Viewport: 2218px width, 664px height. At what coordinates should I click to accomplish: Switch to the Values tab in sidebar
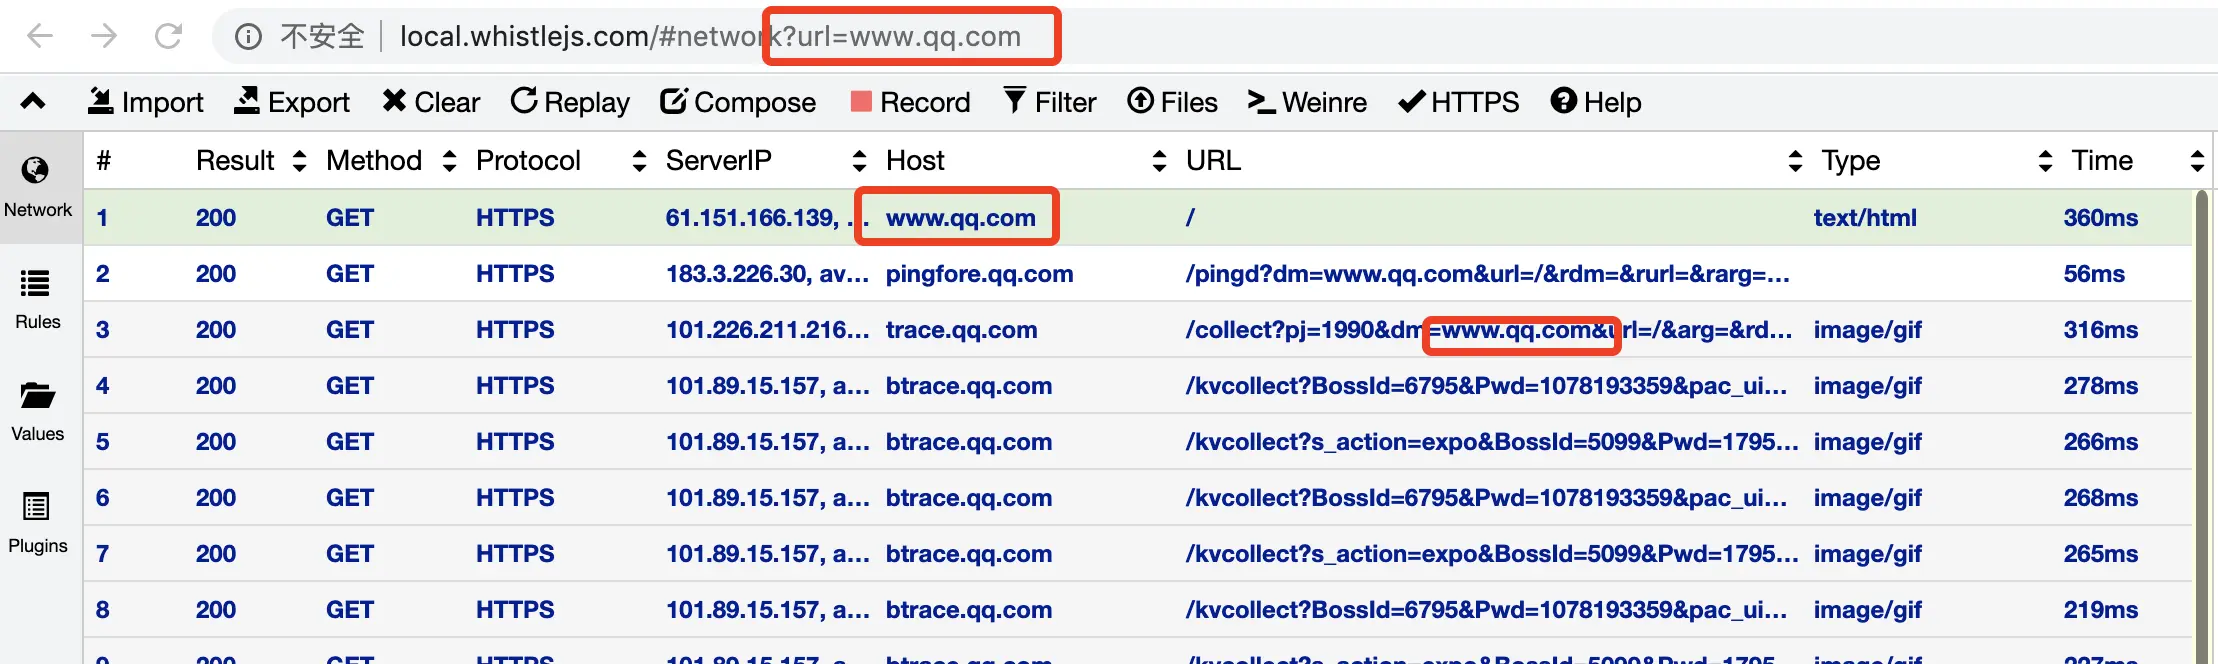point(38,412)
